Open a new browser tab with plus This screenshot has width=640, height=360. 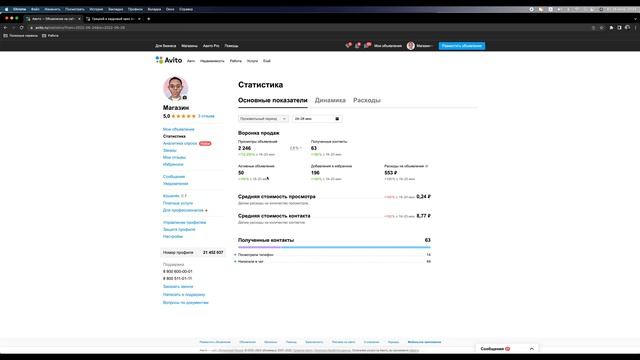click(x=149, y=19)
